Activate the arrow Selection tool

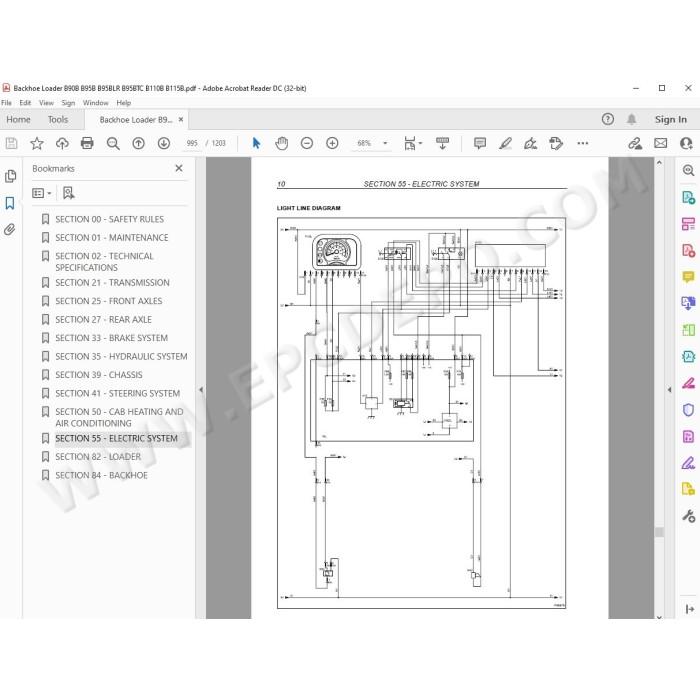(256, 143)
